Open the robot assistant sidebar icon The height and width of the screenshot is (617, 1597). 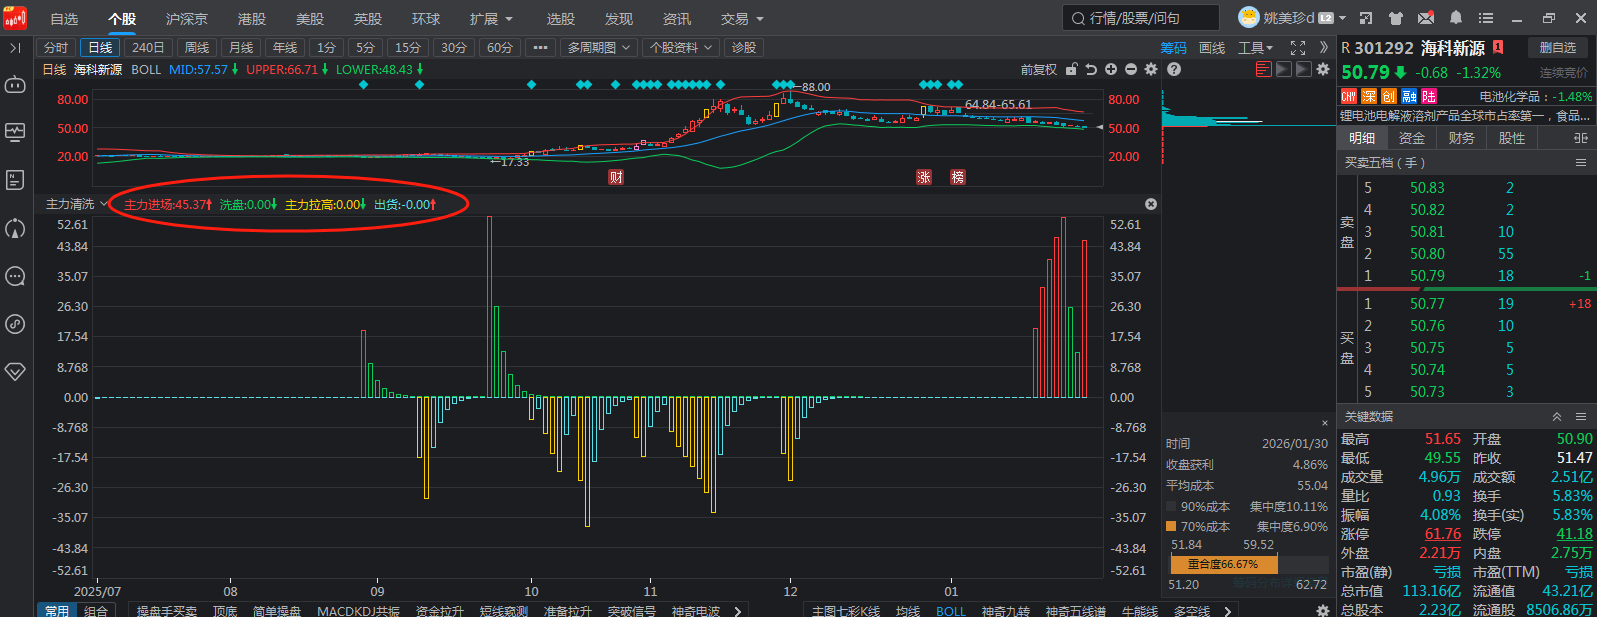[x=15, y=85]
